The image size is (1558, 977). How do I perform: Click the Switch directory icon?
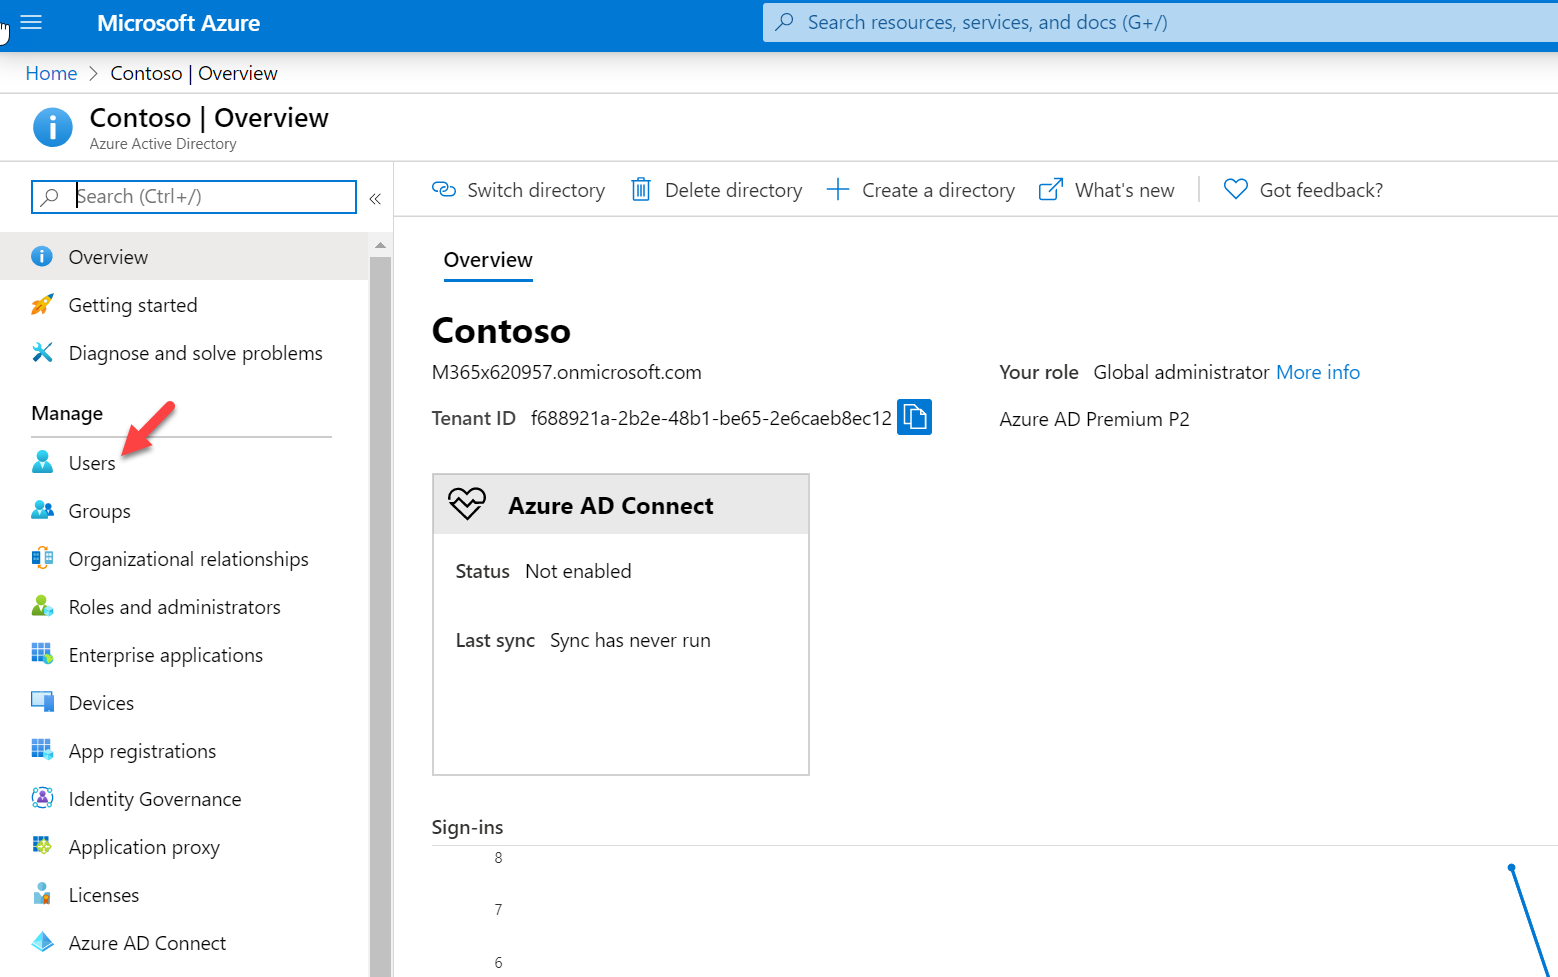point(444,189)
